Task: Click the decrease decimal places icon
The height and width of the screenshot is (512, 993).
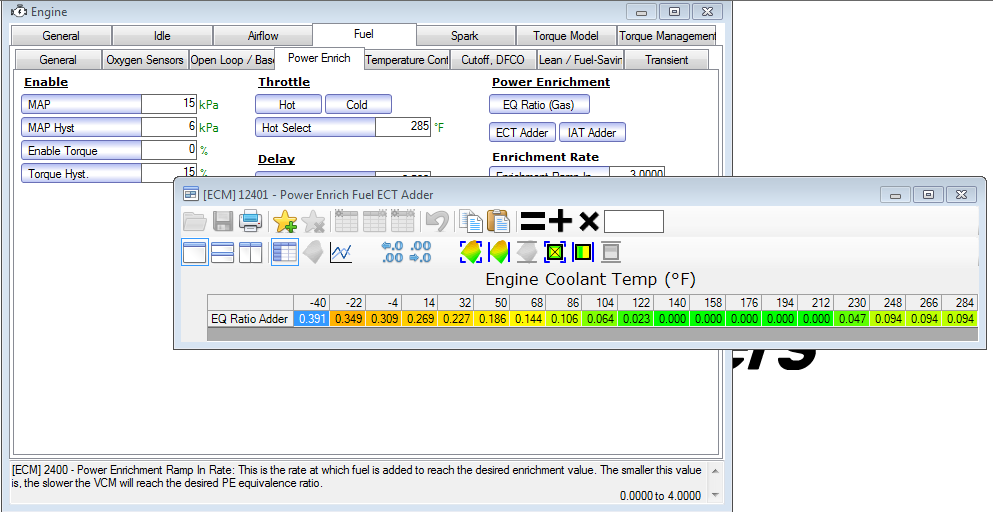Action: pos(421,253)
